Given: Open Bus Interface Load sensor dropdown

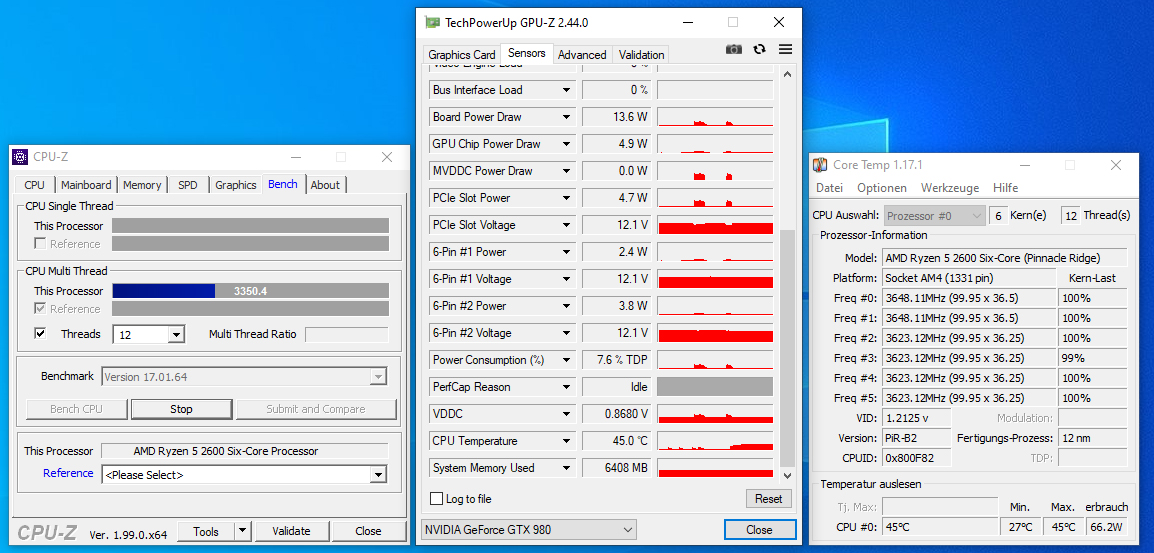Looking at the screenshot, I should [x=567, y=90].
